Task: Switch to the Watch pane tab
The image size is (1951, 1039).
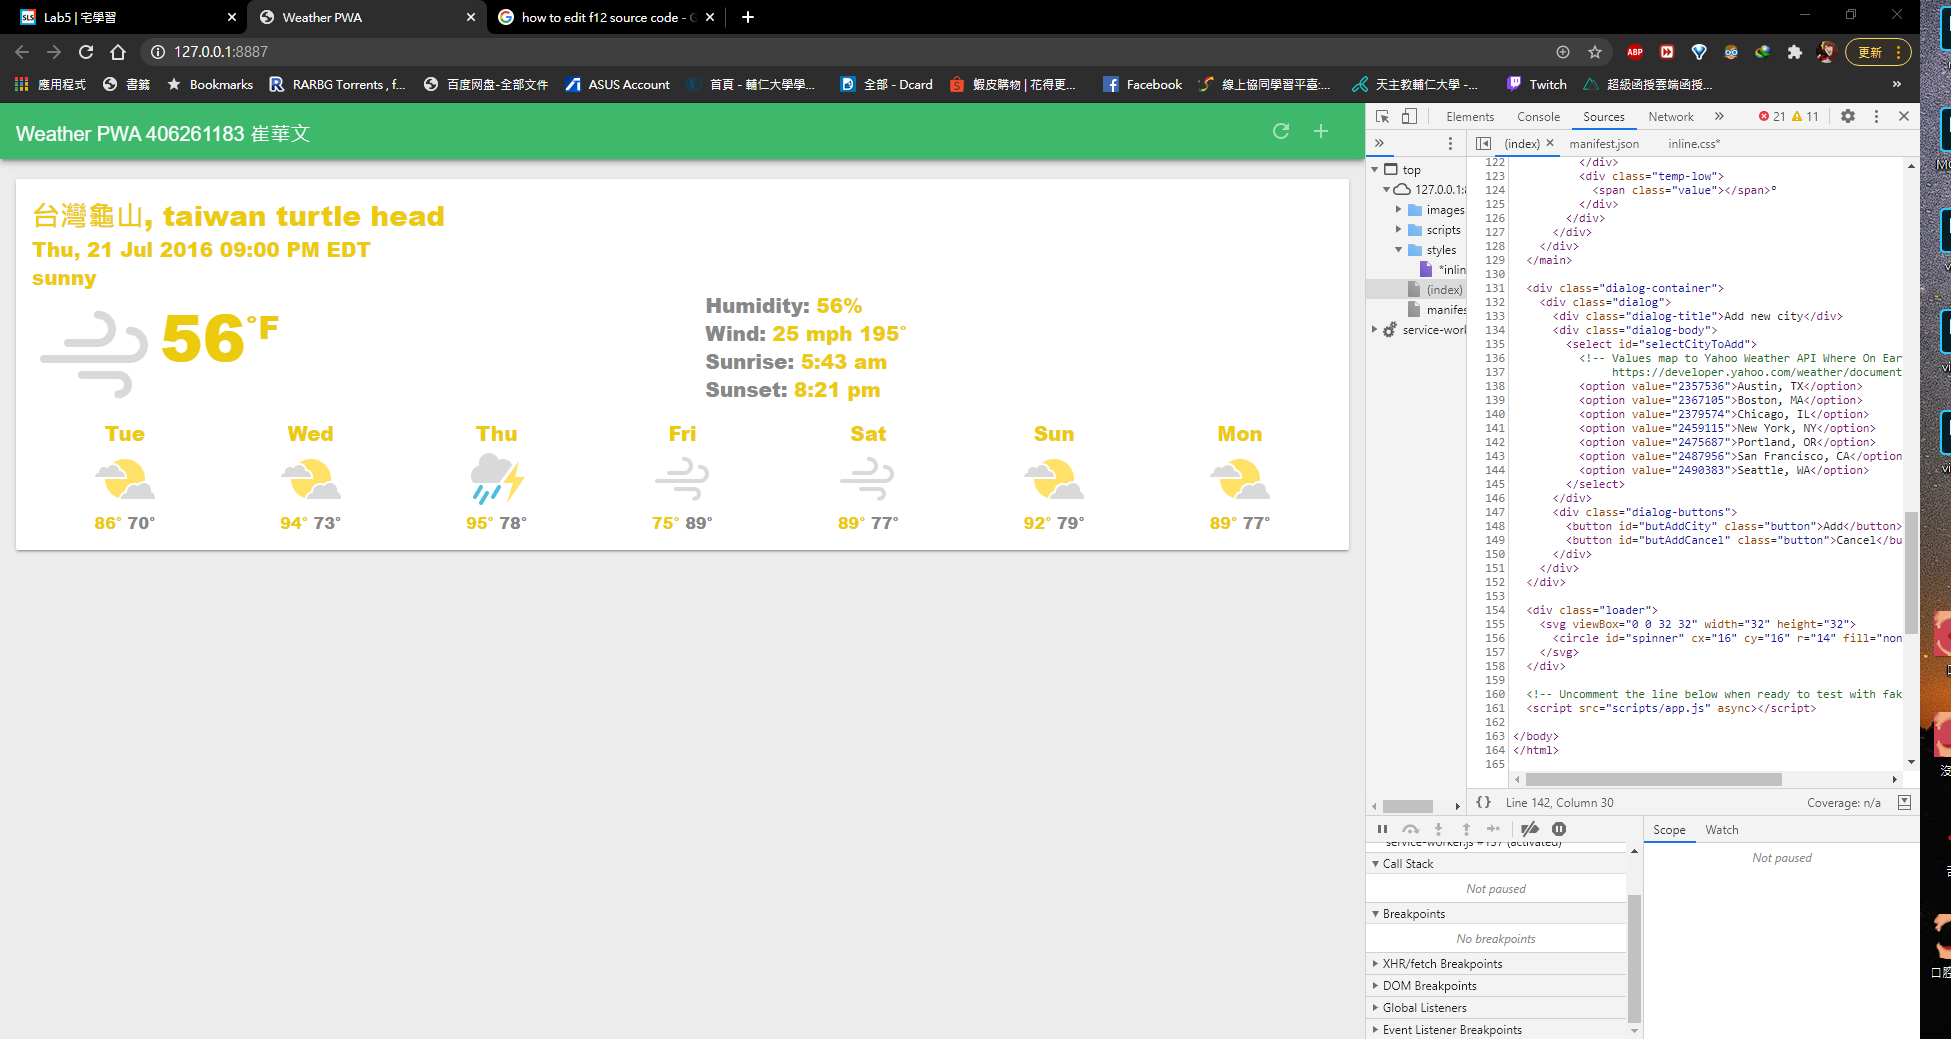Action: [1721, 830]
